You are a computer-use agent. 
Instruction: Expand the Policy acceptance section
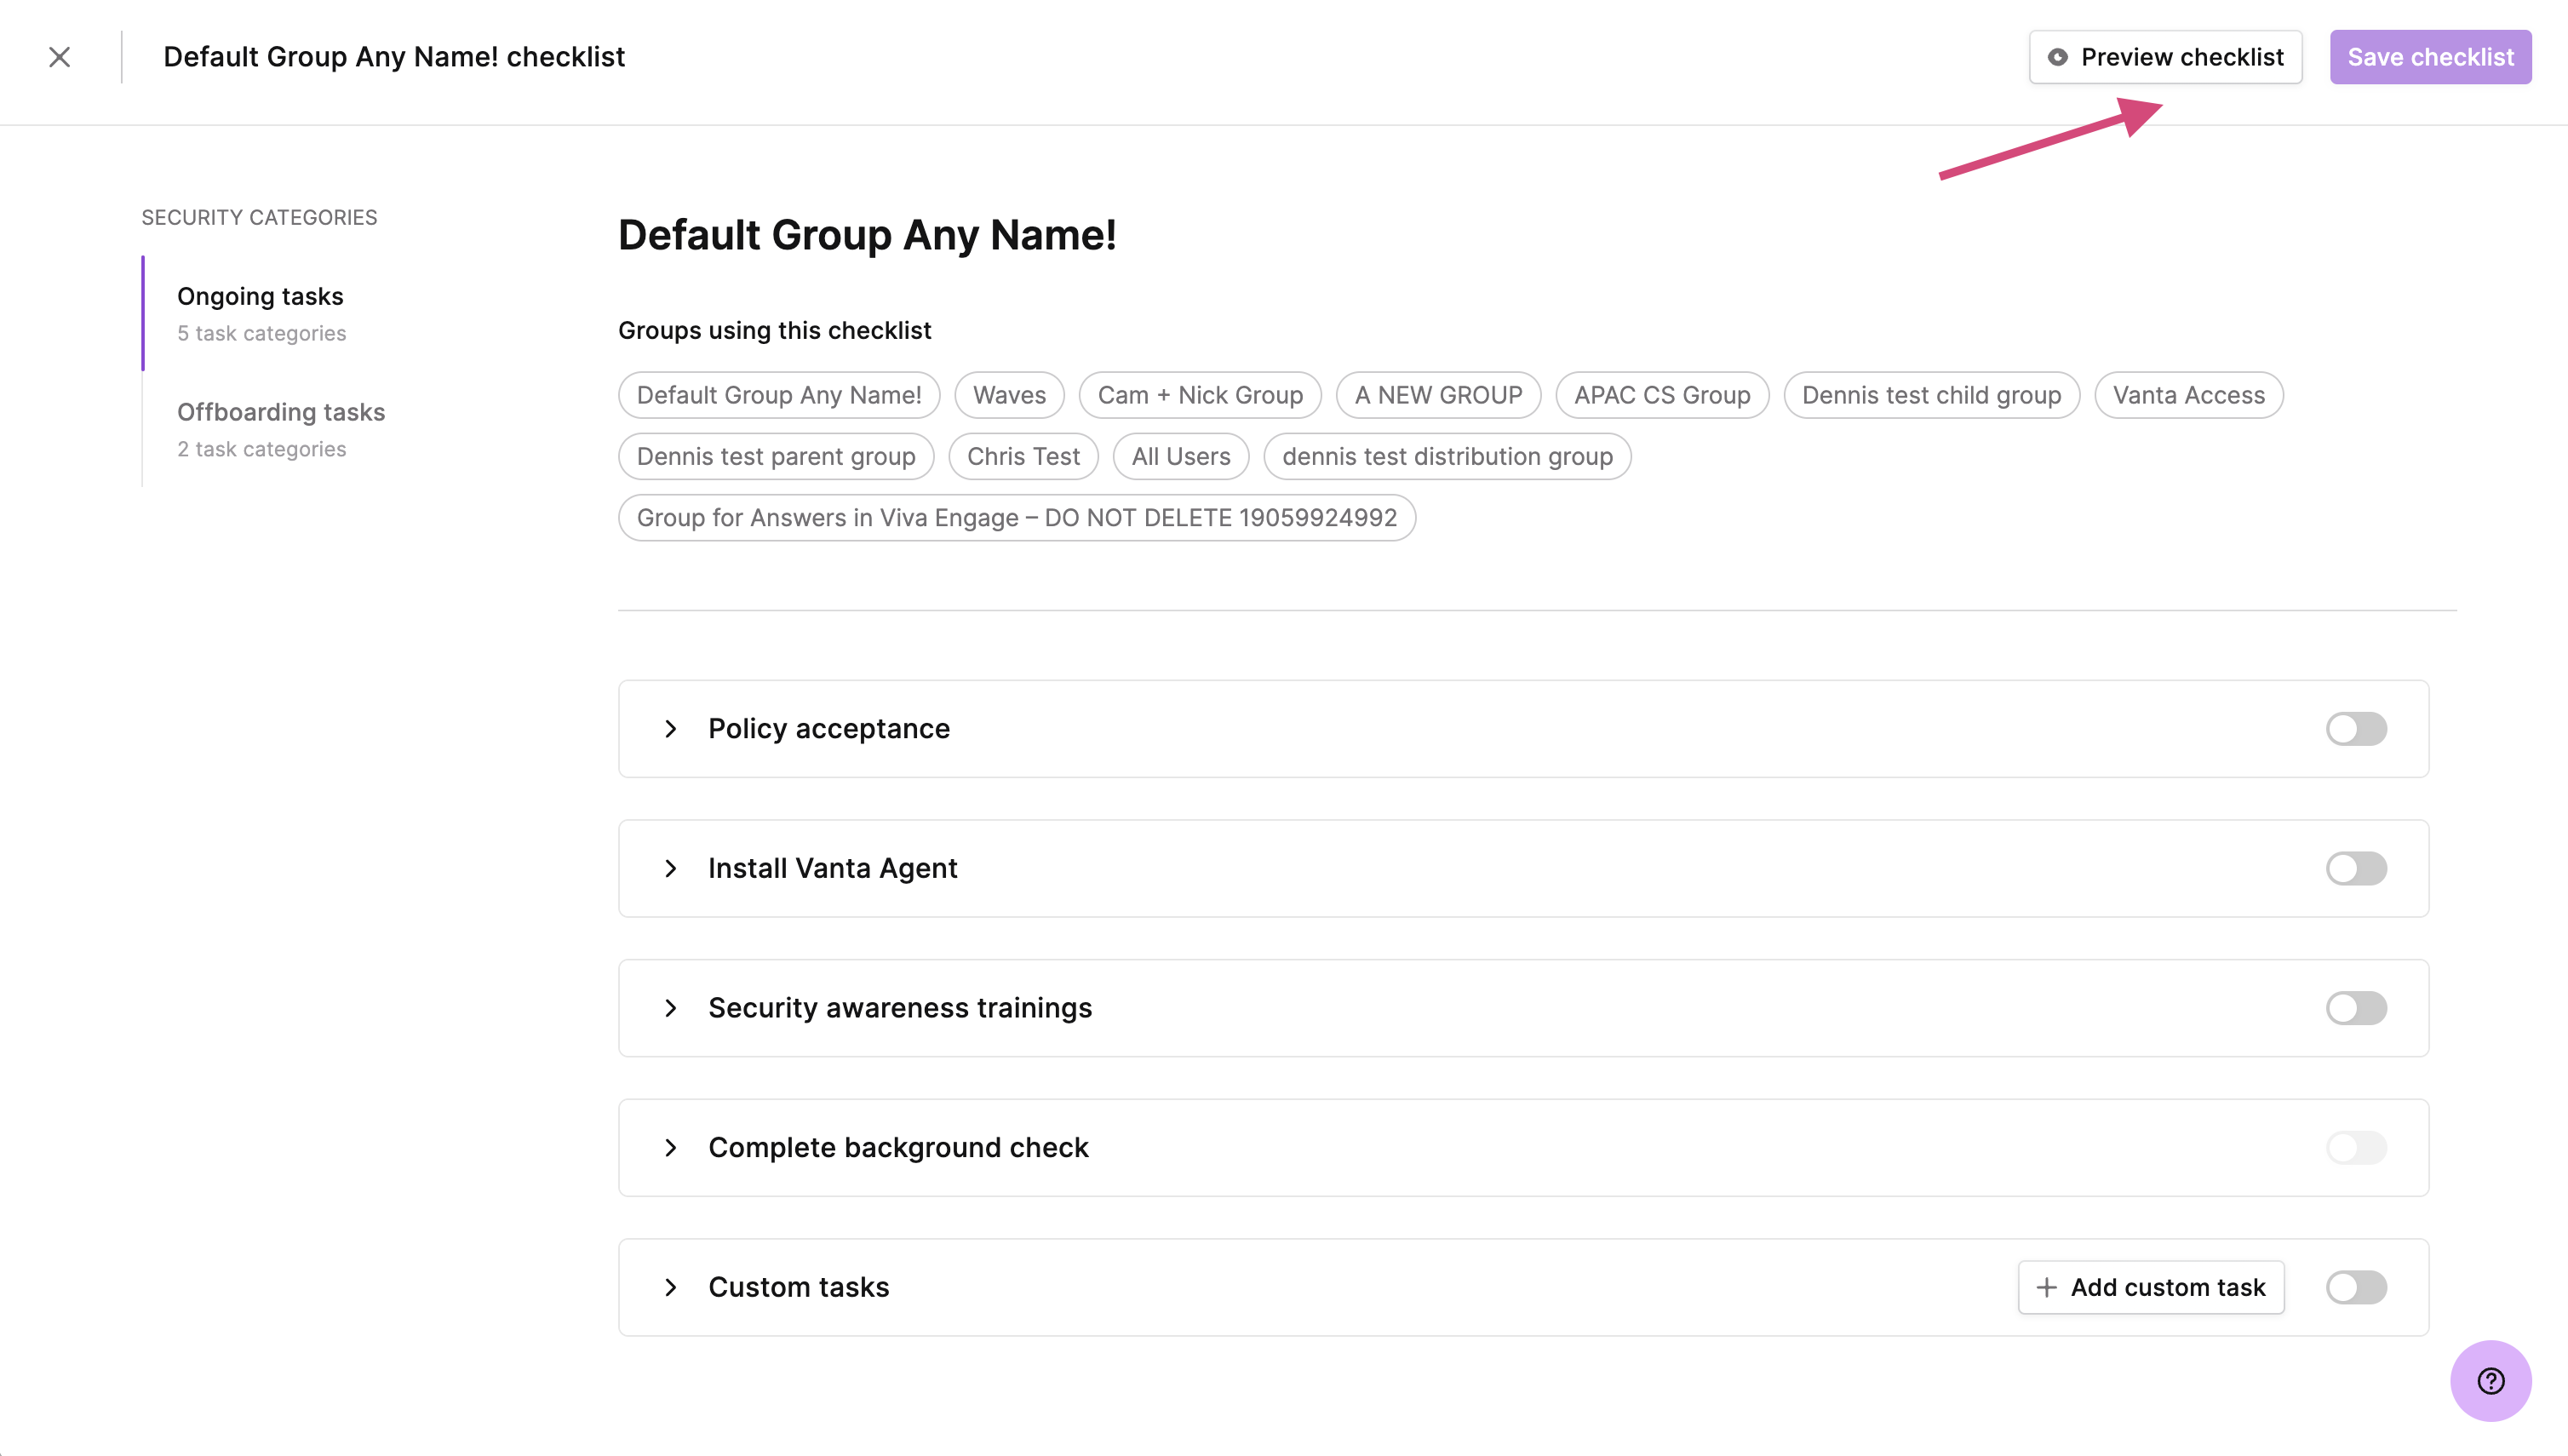[x=671, y=729]
